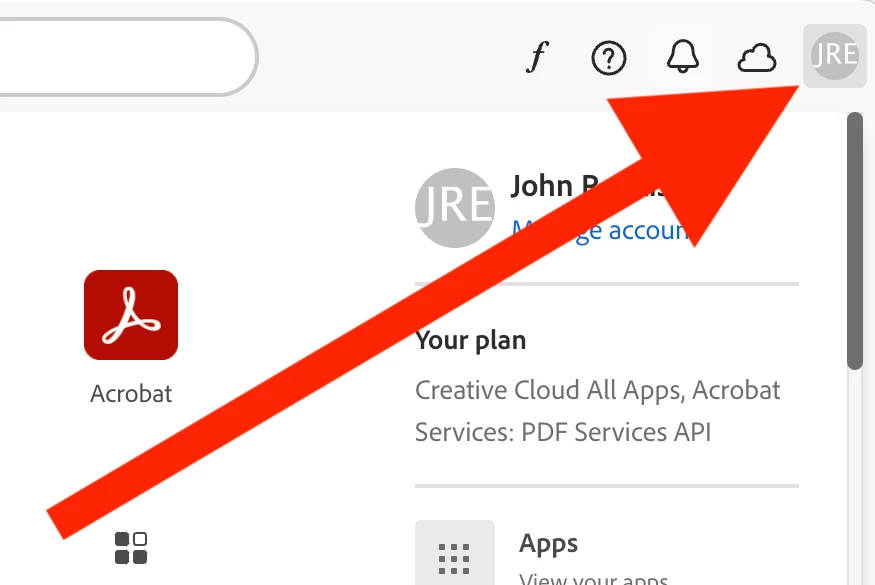Click the Acrobat label text
The width and height of the screenshot is (875, 585).
tap(131, 394)
